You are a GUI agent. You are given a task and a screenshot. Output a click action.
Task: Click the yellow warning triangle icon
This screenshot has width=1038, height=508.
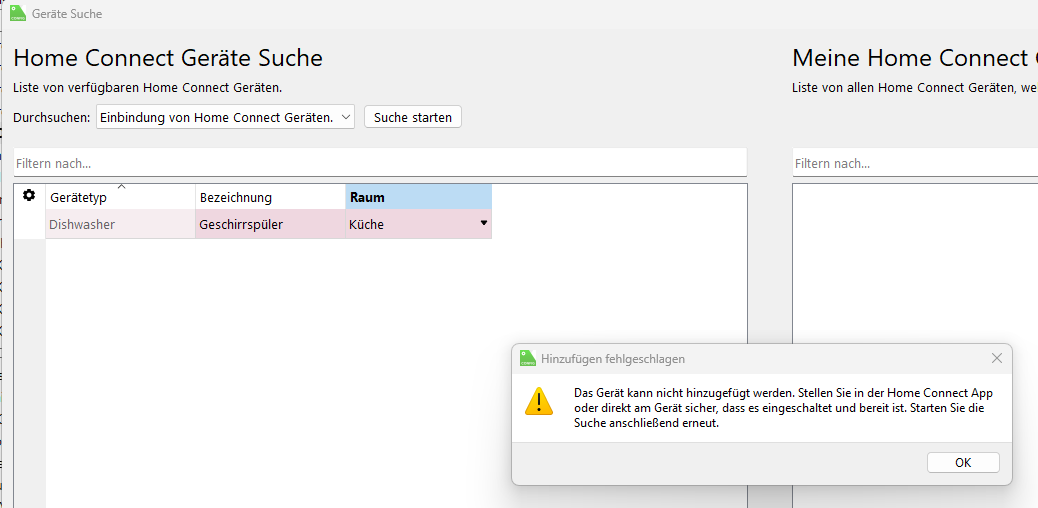(539, 402)
